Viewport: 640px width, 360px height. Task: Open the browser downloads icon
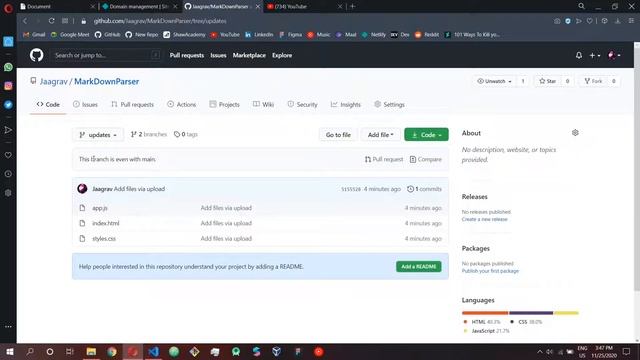(618, 21)
